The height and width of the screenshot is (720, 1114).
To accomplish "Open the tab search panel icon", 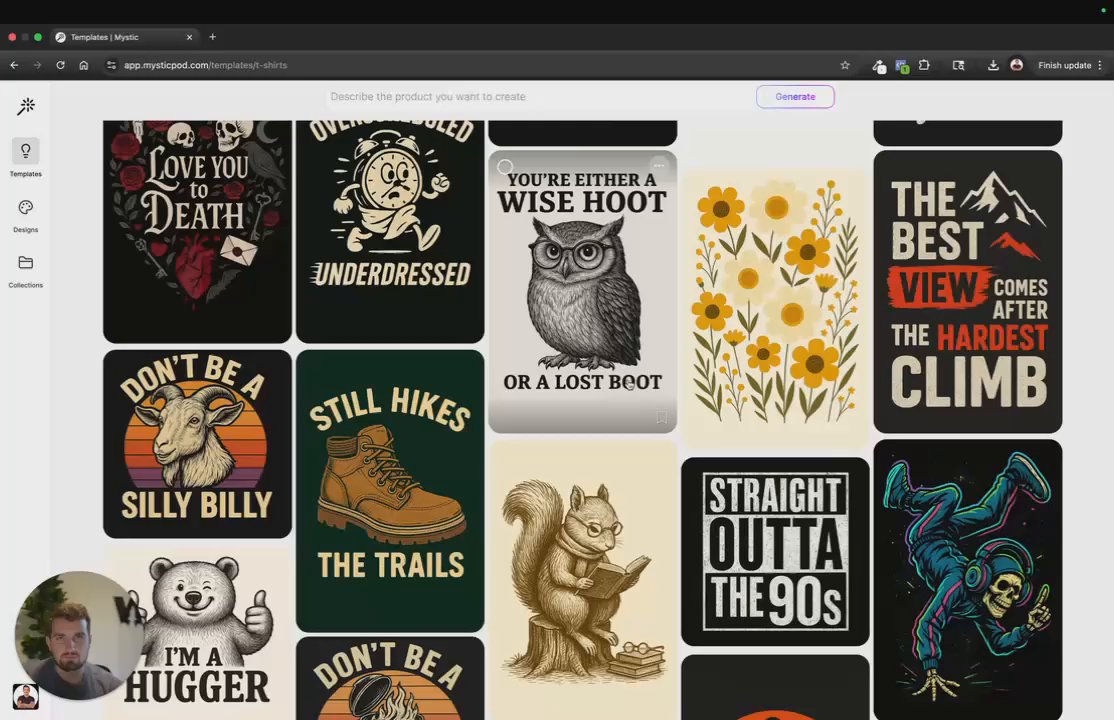I will (x=958, y=65).
